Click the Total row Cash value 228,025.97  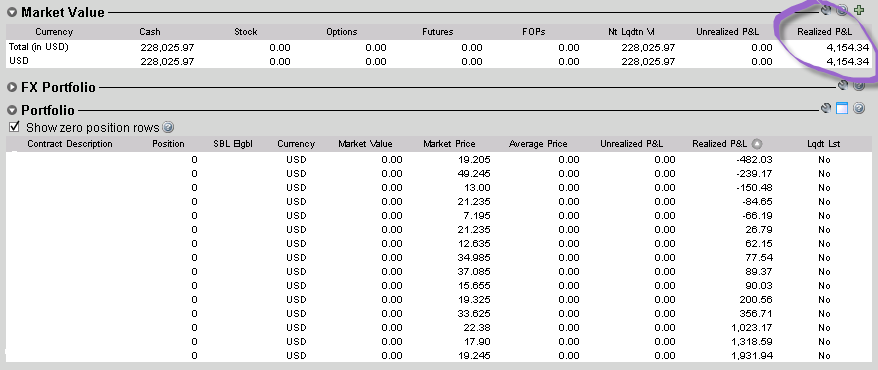167,48
